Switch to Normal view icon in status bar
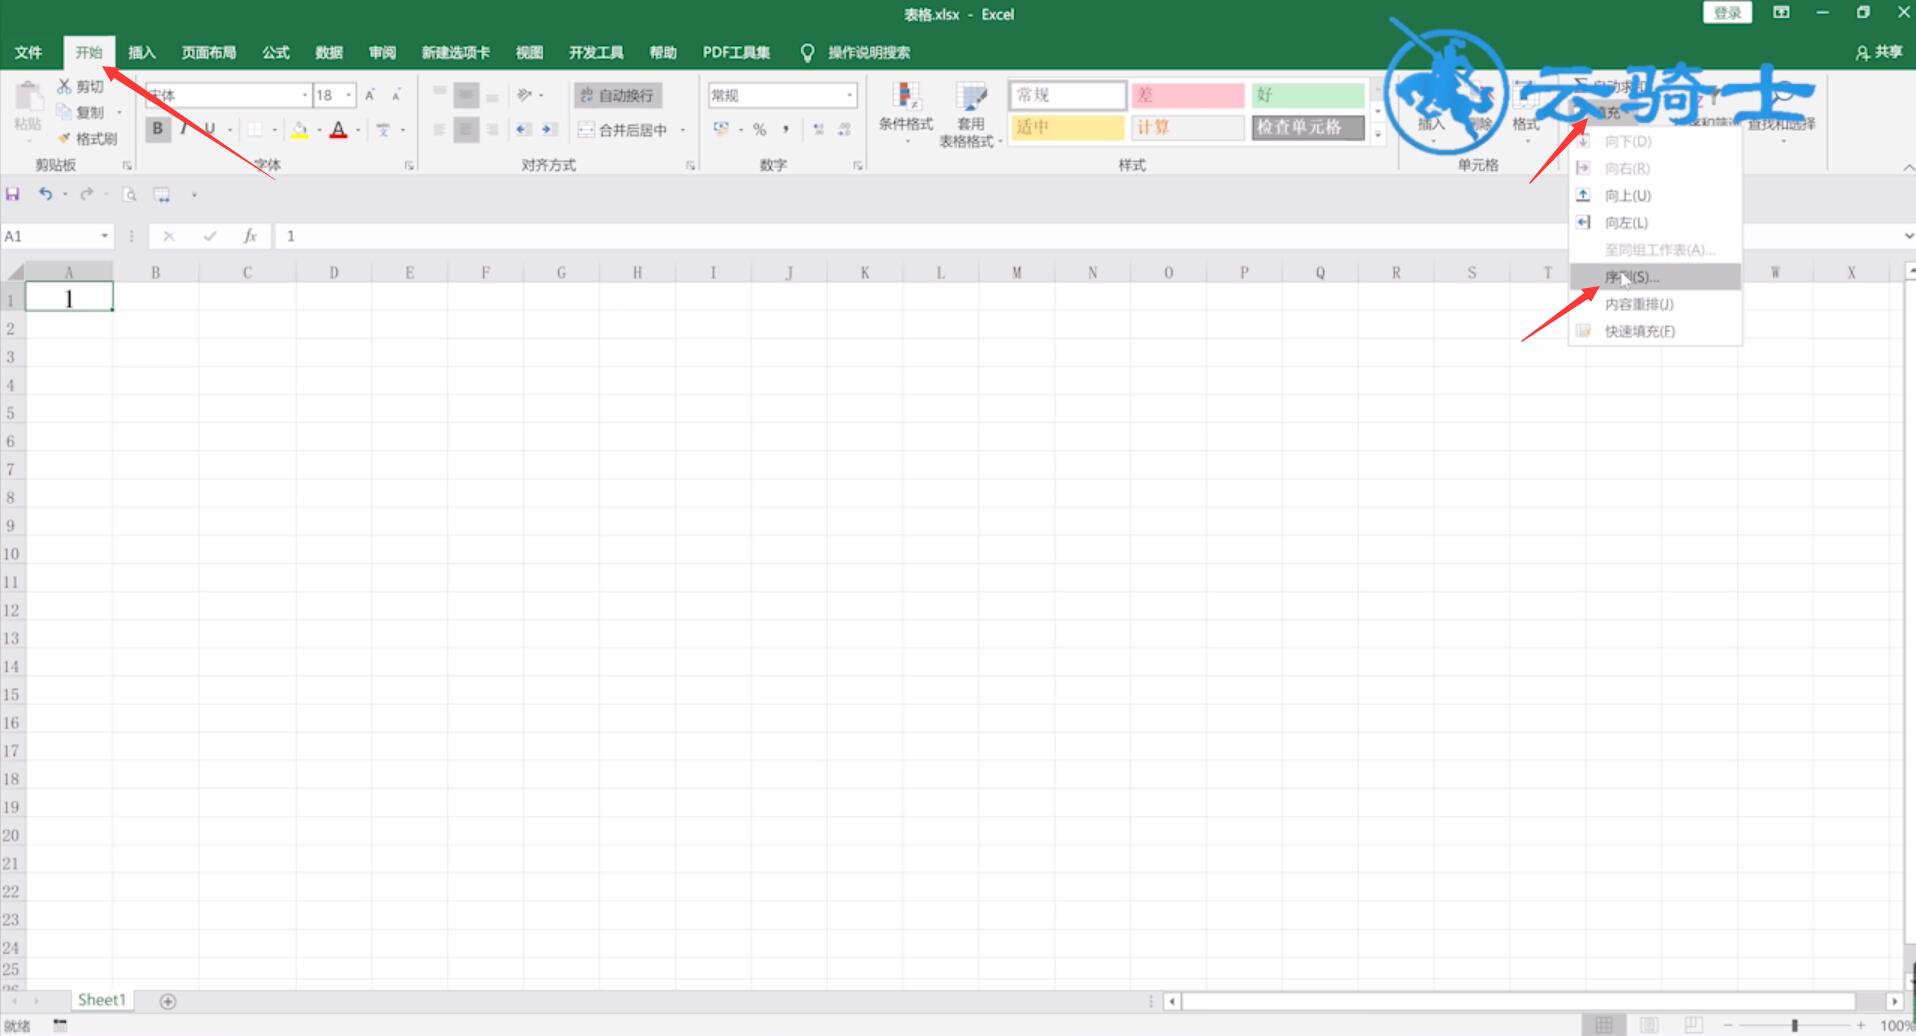Image resolution: width=1916 pixels, height=1036 pixels. point(1603,1025)
